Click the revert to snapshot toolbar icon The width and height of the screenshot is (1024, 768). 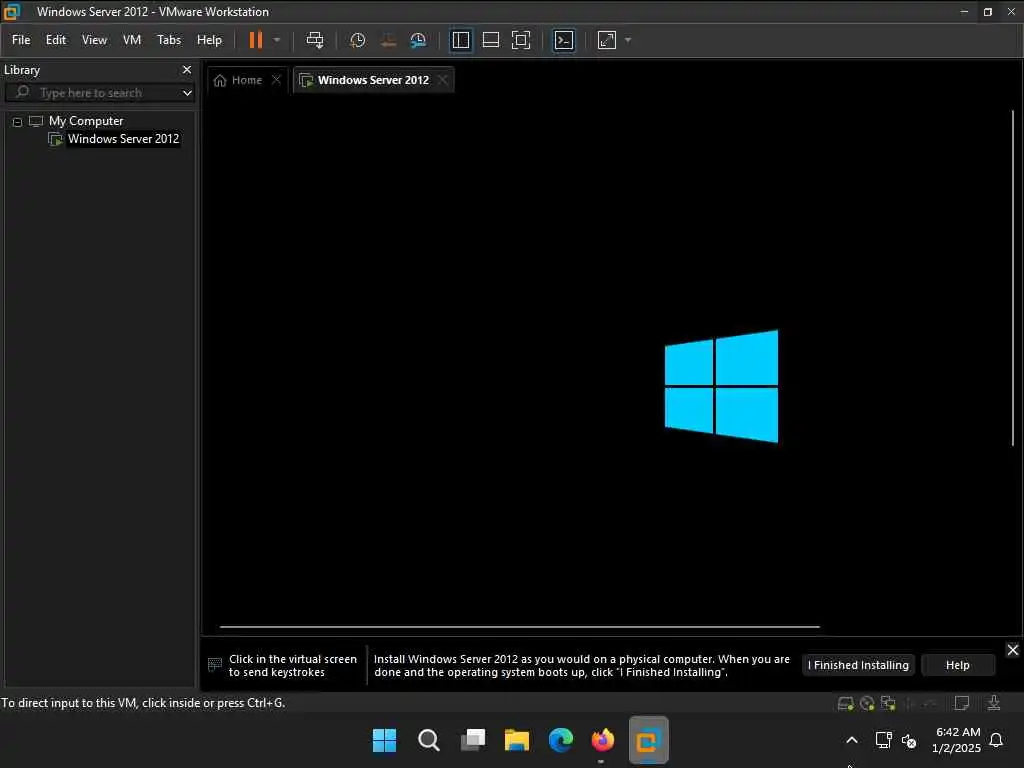(x=388, y=40)
